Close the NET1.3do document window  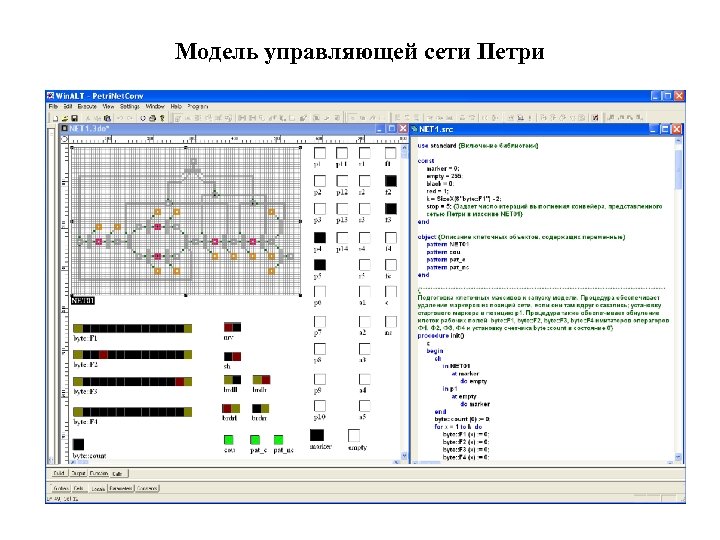[x=403, y=129]
